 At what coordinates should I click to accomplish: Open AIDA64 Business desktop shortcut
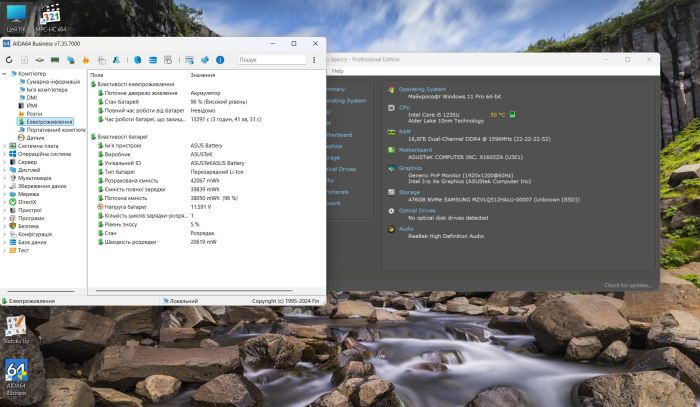(16, 377)
